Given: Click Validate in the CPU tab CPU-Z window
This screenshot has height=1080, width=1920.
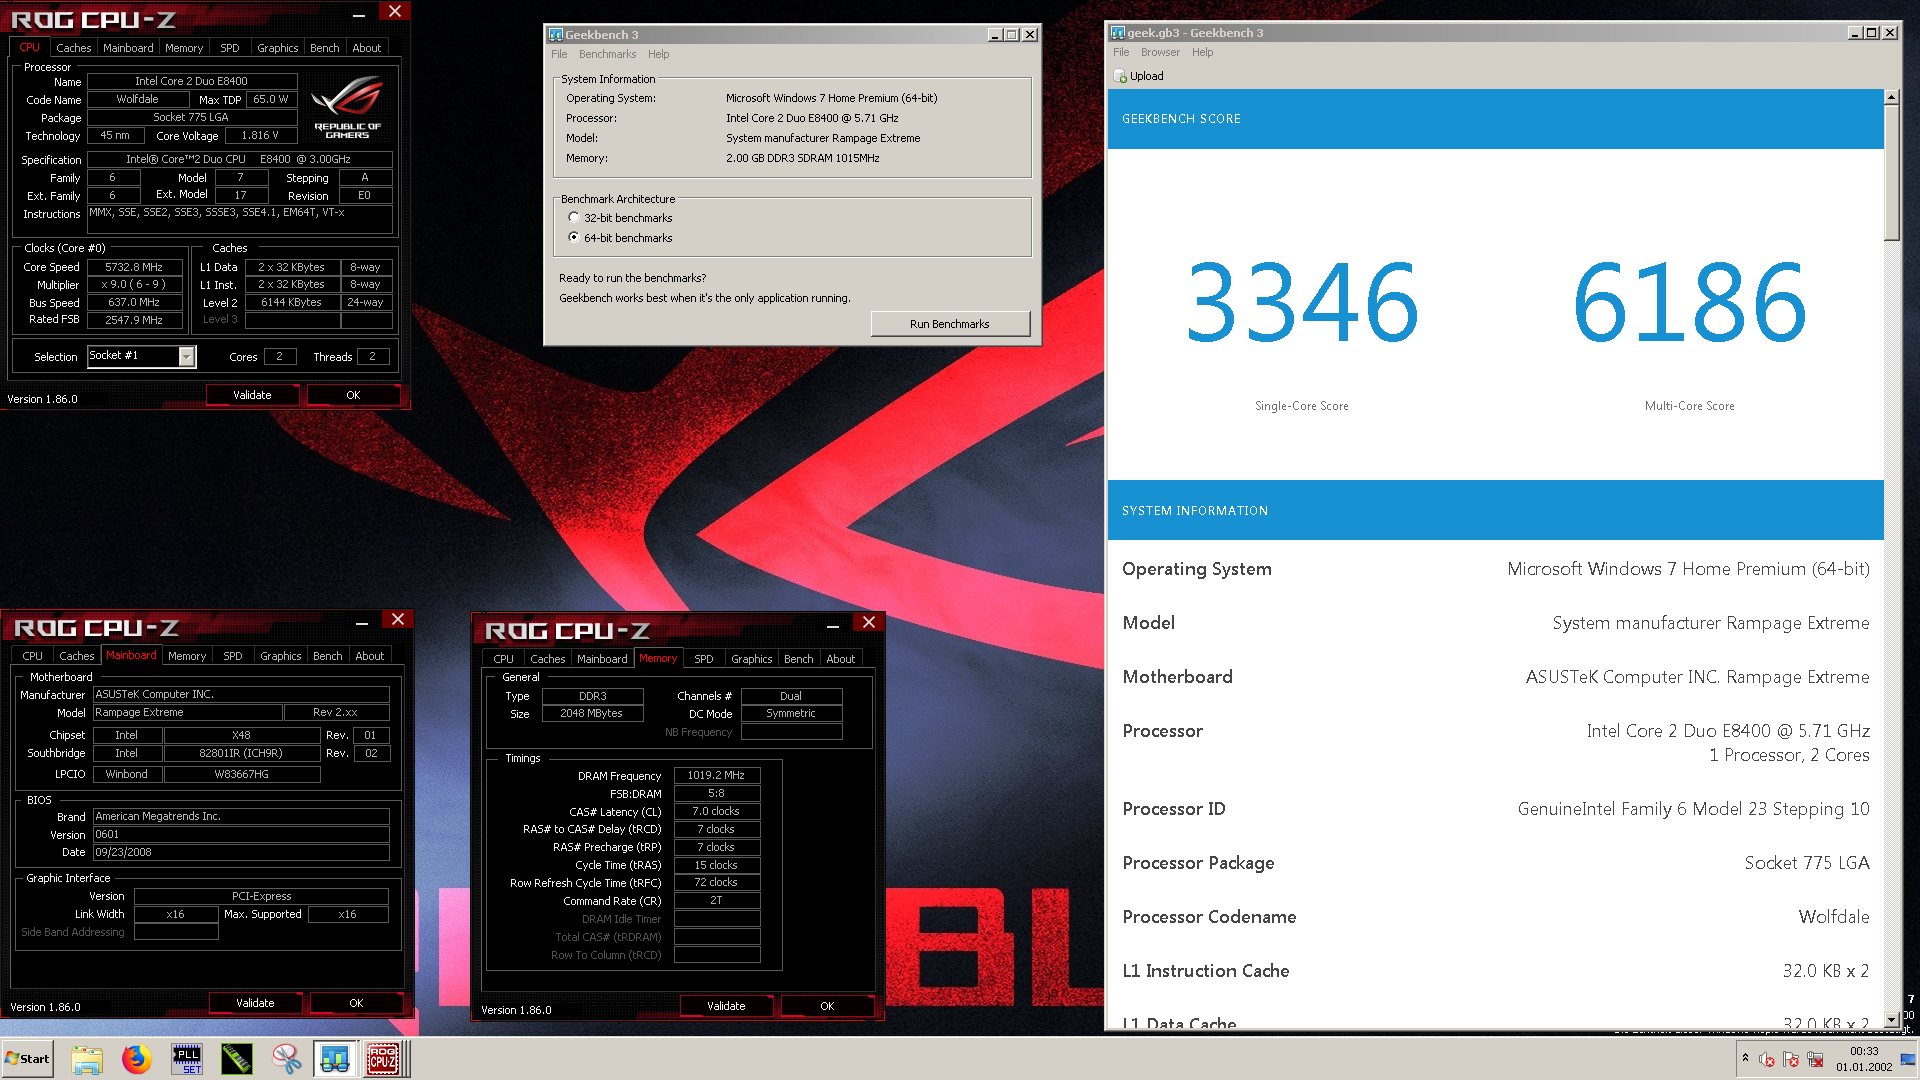Looking at the screenshot, I should click(x=252, y=395).
